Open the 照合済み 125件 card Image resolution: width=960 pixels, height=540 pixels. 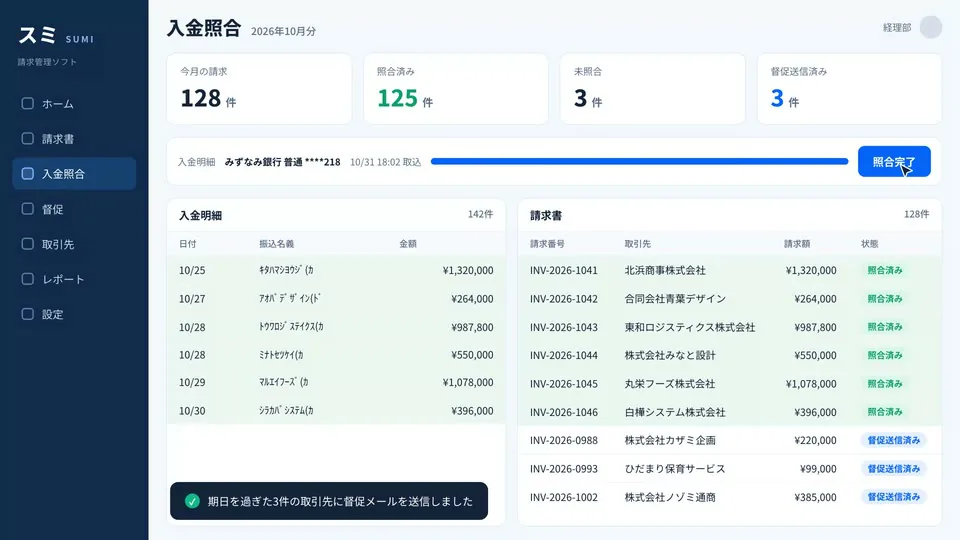pyautogui.click(x=456, y=89)
